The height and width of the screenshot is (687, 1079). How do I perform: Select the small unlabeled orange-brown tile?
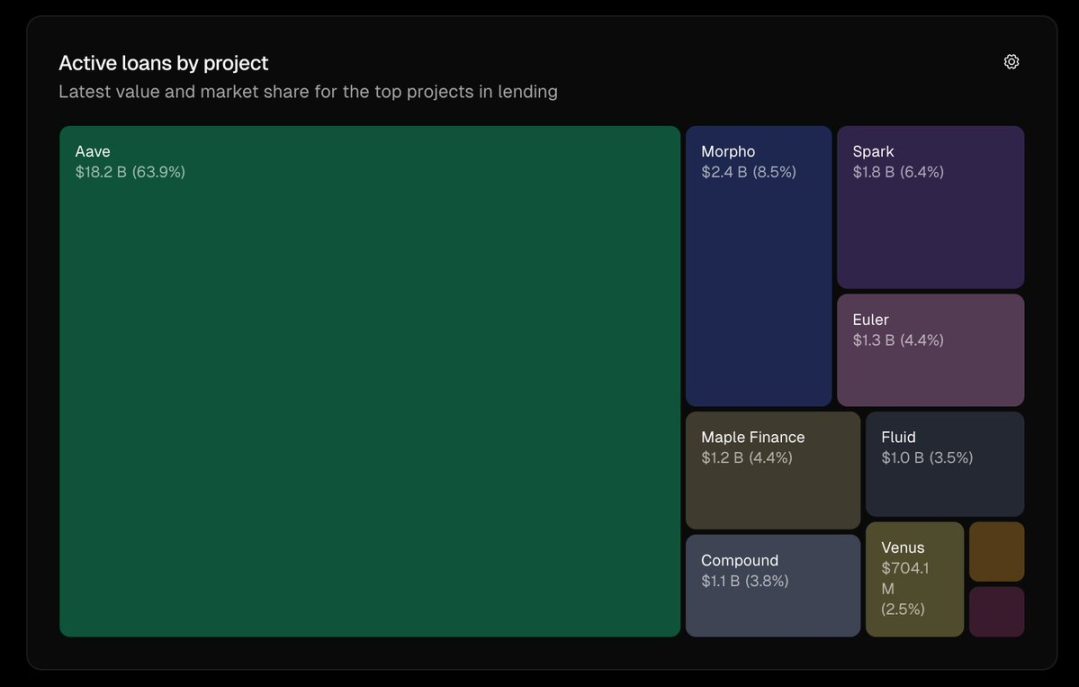click(x=996, y=551)
